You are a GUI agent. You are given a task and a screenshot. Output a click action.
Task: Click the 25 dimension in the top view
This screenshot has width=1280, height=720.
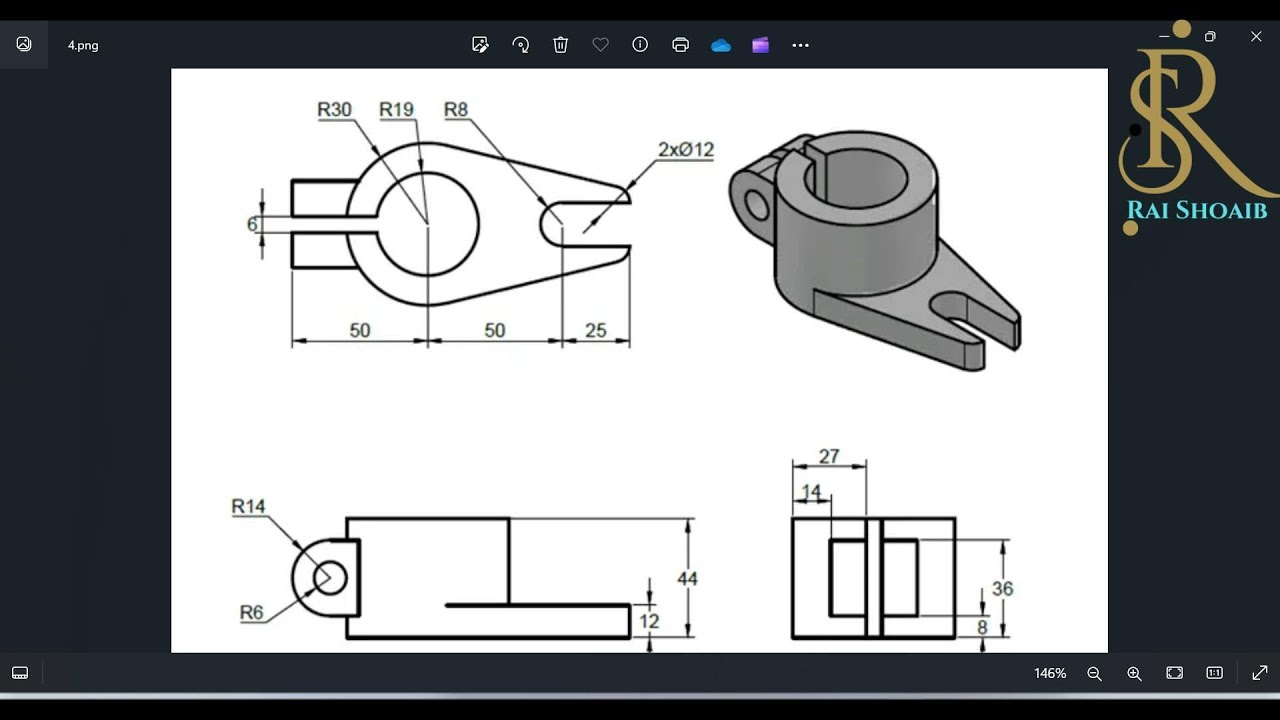point(596,331)
